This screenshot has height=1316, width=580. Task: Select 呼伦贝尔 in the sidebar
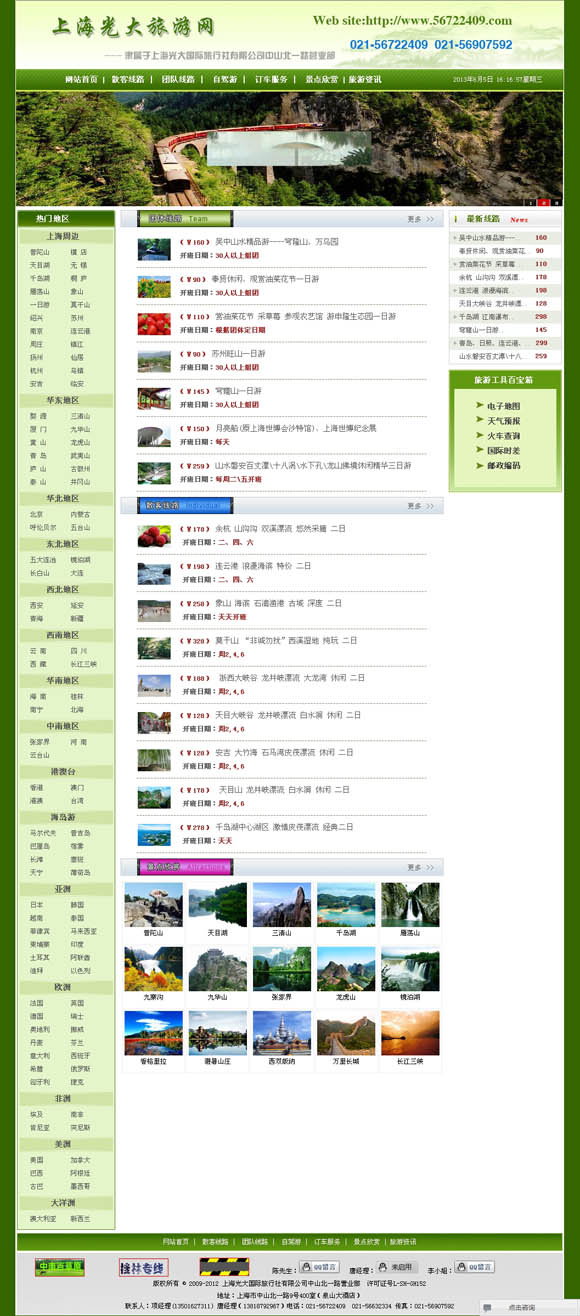tap(42, 527)
